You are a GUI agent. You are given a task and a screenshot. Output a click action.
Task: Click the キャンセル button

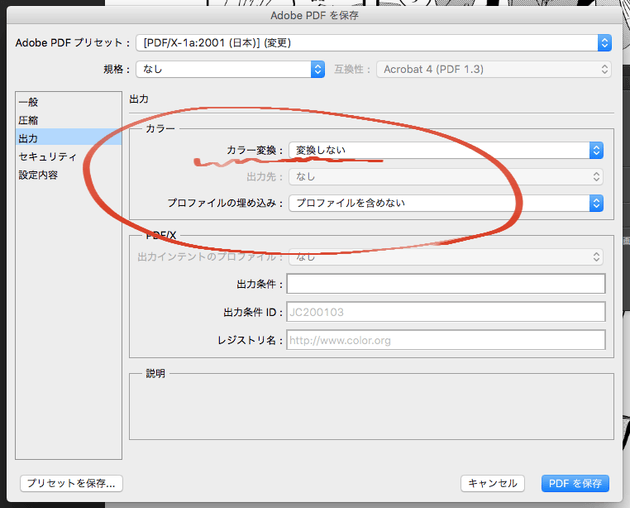tap(493, 483)
